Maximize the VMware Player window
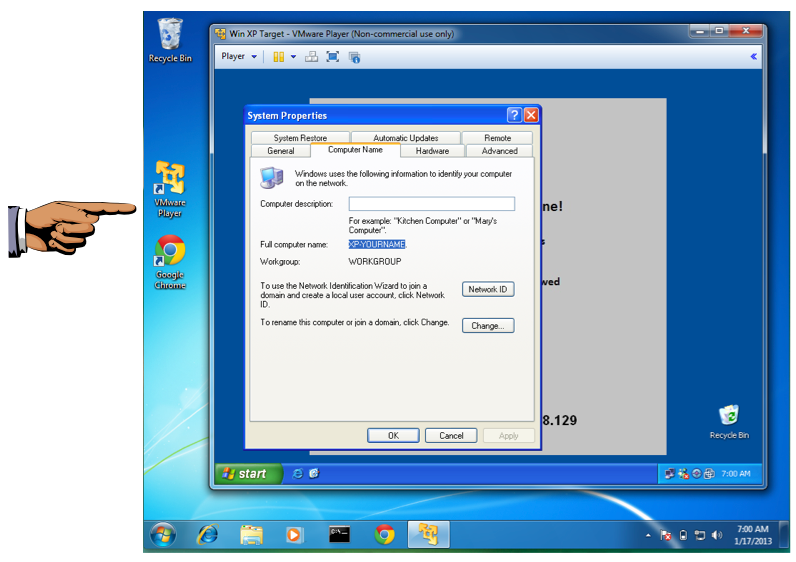The image size is (796, 562). tap(719, 31)
